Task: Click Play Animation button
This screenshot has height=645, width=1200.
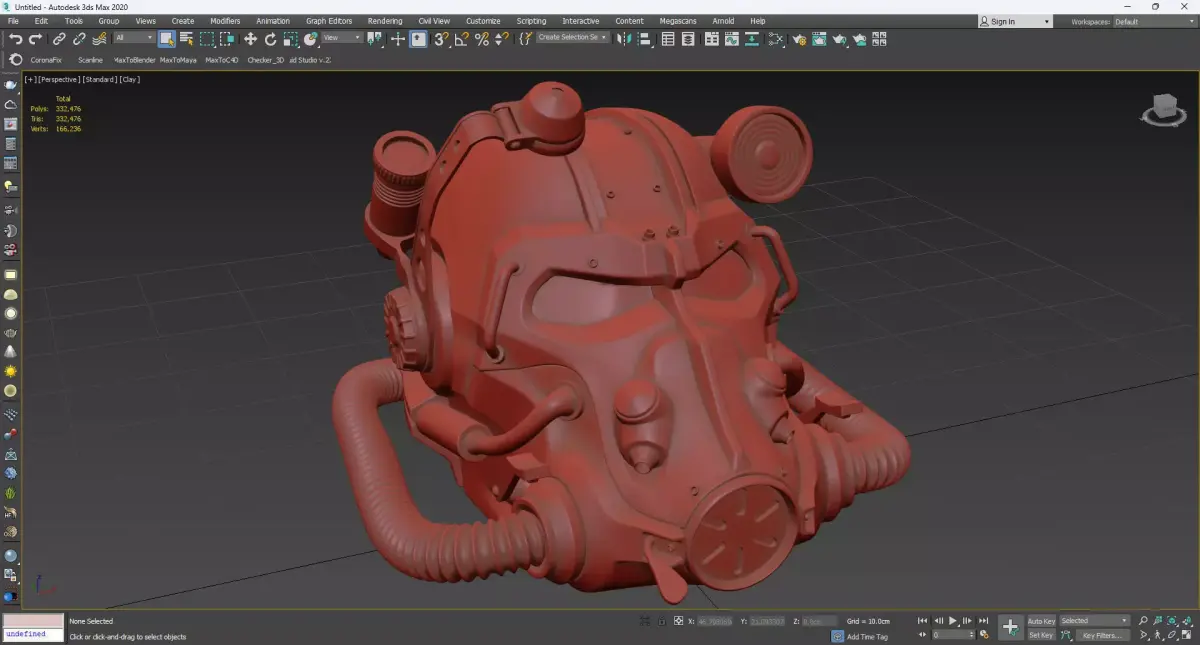Action: 953,621
